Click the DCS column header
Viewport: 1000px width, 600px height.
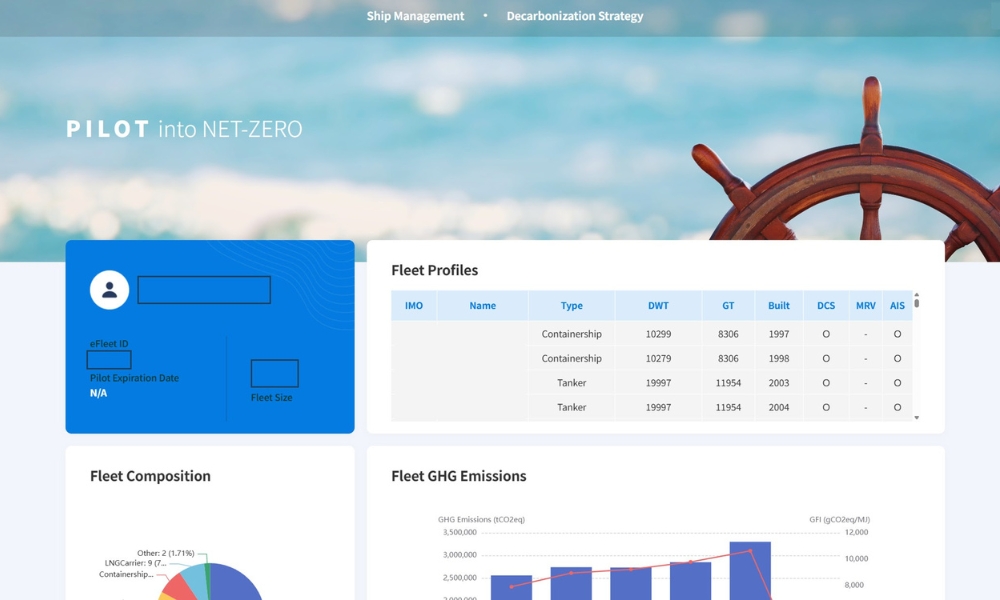click(826, 306)
